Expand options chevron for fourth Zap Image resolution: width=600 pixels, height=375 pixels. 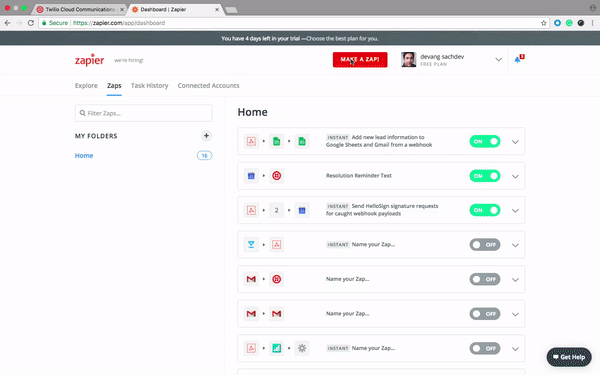tap(515, 245)
